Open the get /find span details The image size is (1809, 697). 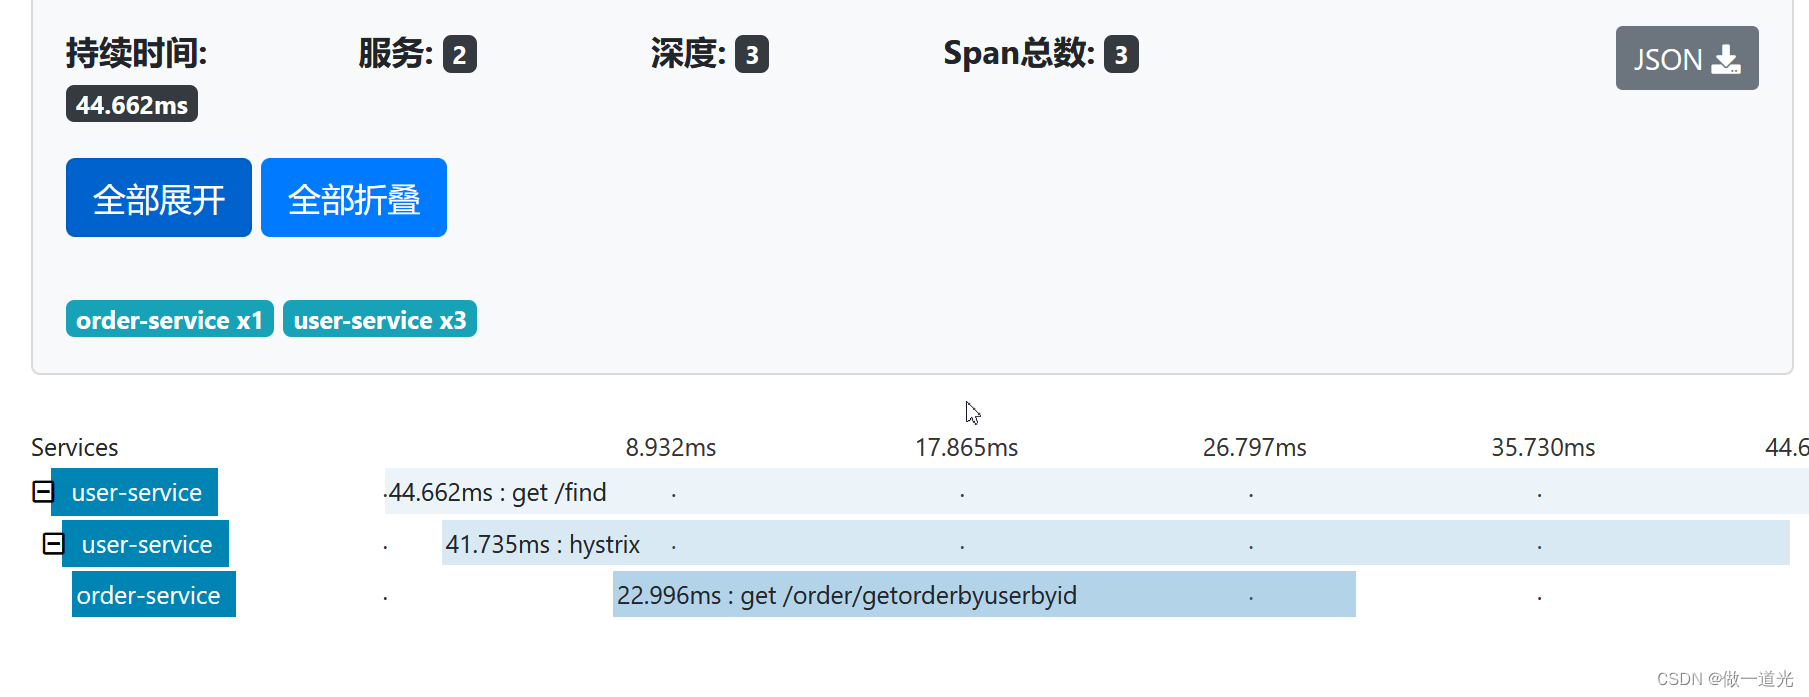click(498, 491)
